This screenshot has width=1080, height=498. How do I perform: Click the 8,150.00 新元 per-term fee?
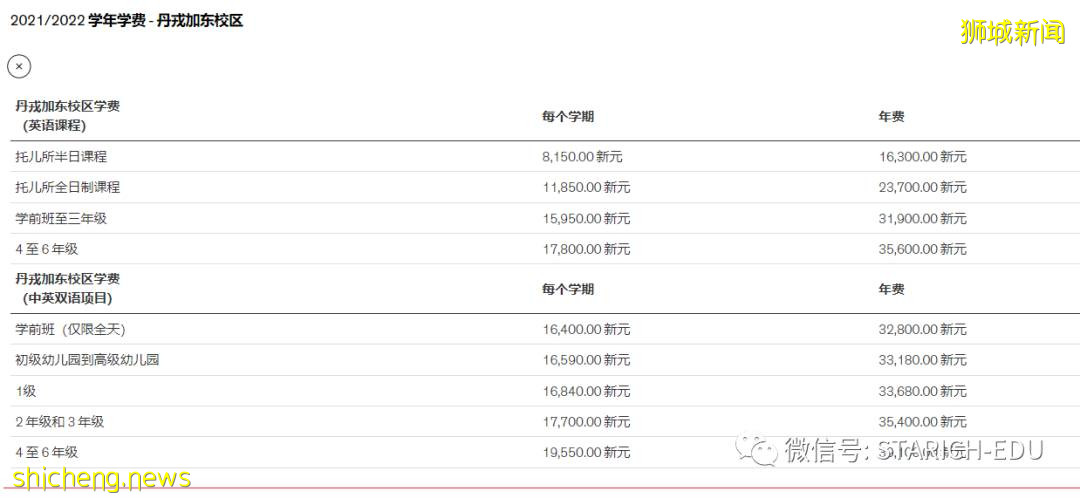586,157
